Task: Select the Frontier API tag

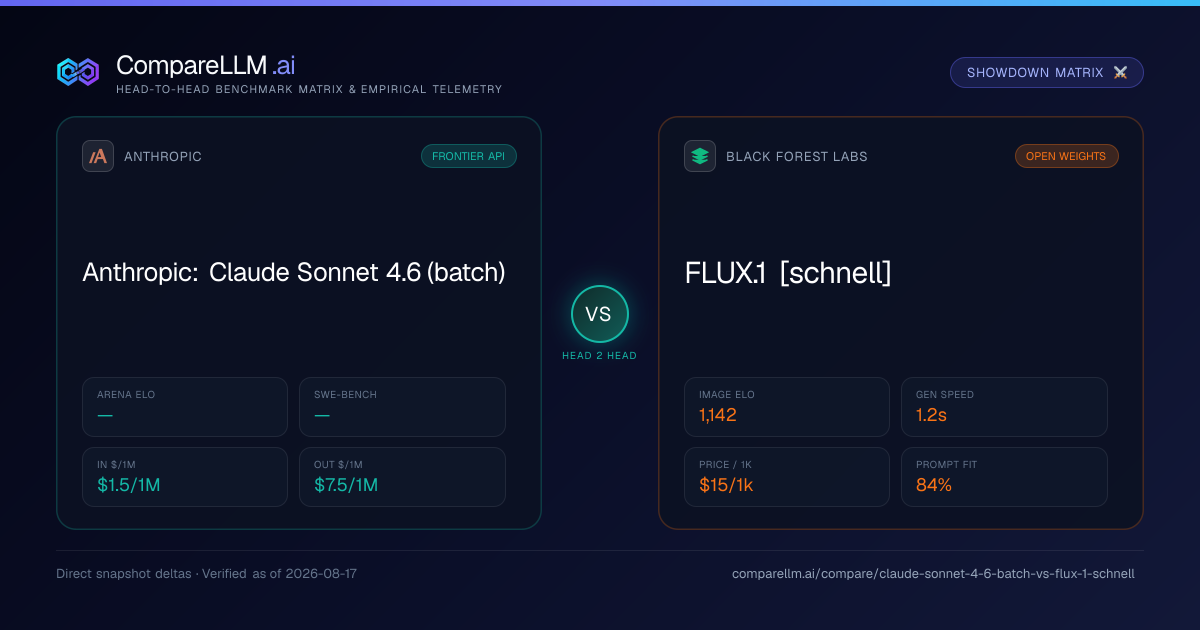Action: point(469,156)
